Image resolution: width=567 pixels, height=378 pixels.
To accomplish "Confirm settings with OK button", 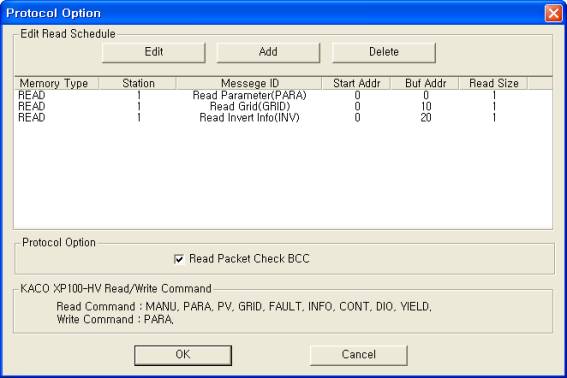I will click(183, 355).
